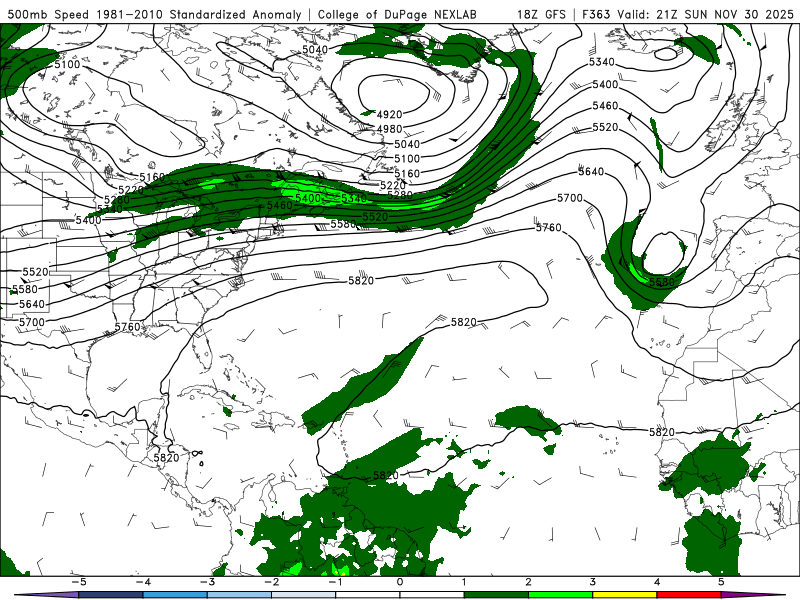Viewport: 800px width, 600px height.
Task: Click the purple above 5 color bar arrow
Action: (754, 595)
